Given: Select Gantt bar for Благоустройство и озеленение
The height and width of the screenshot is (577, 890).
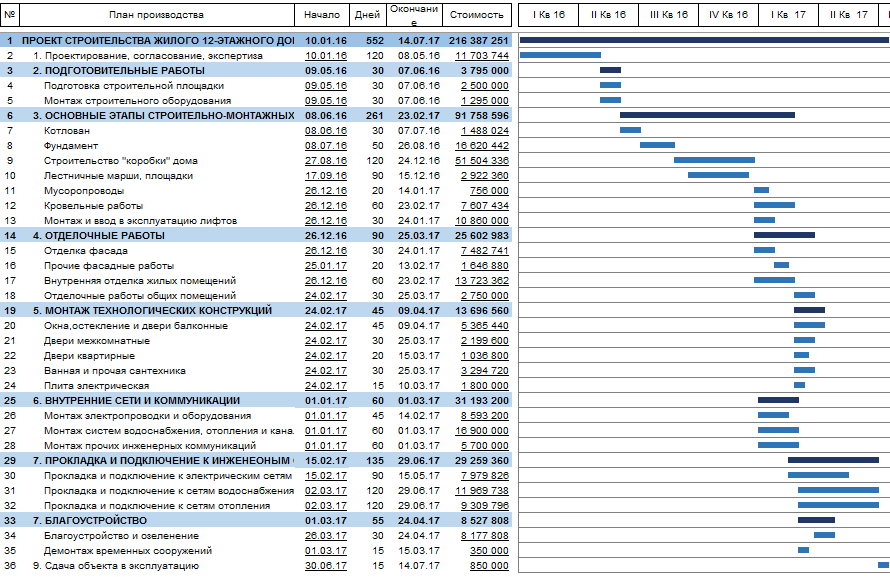Looking at the screenshot, I should tap(824, 535).
